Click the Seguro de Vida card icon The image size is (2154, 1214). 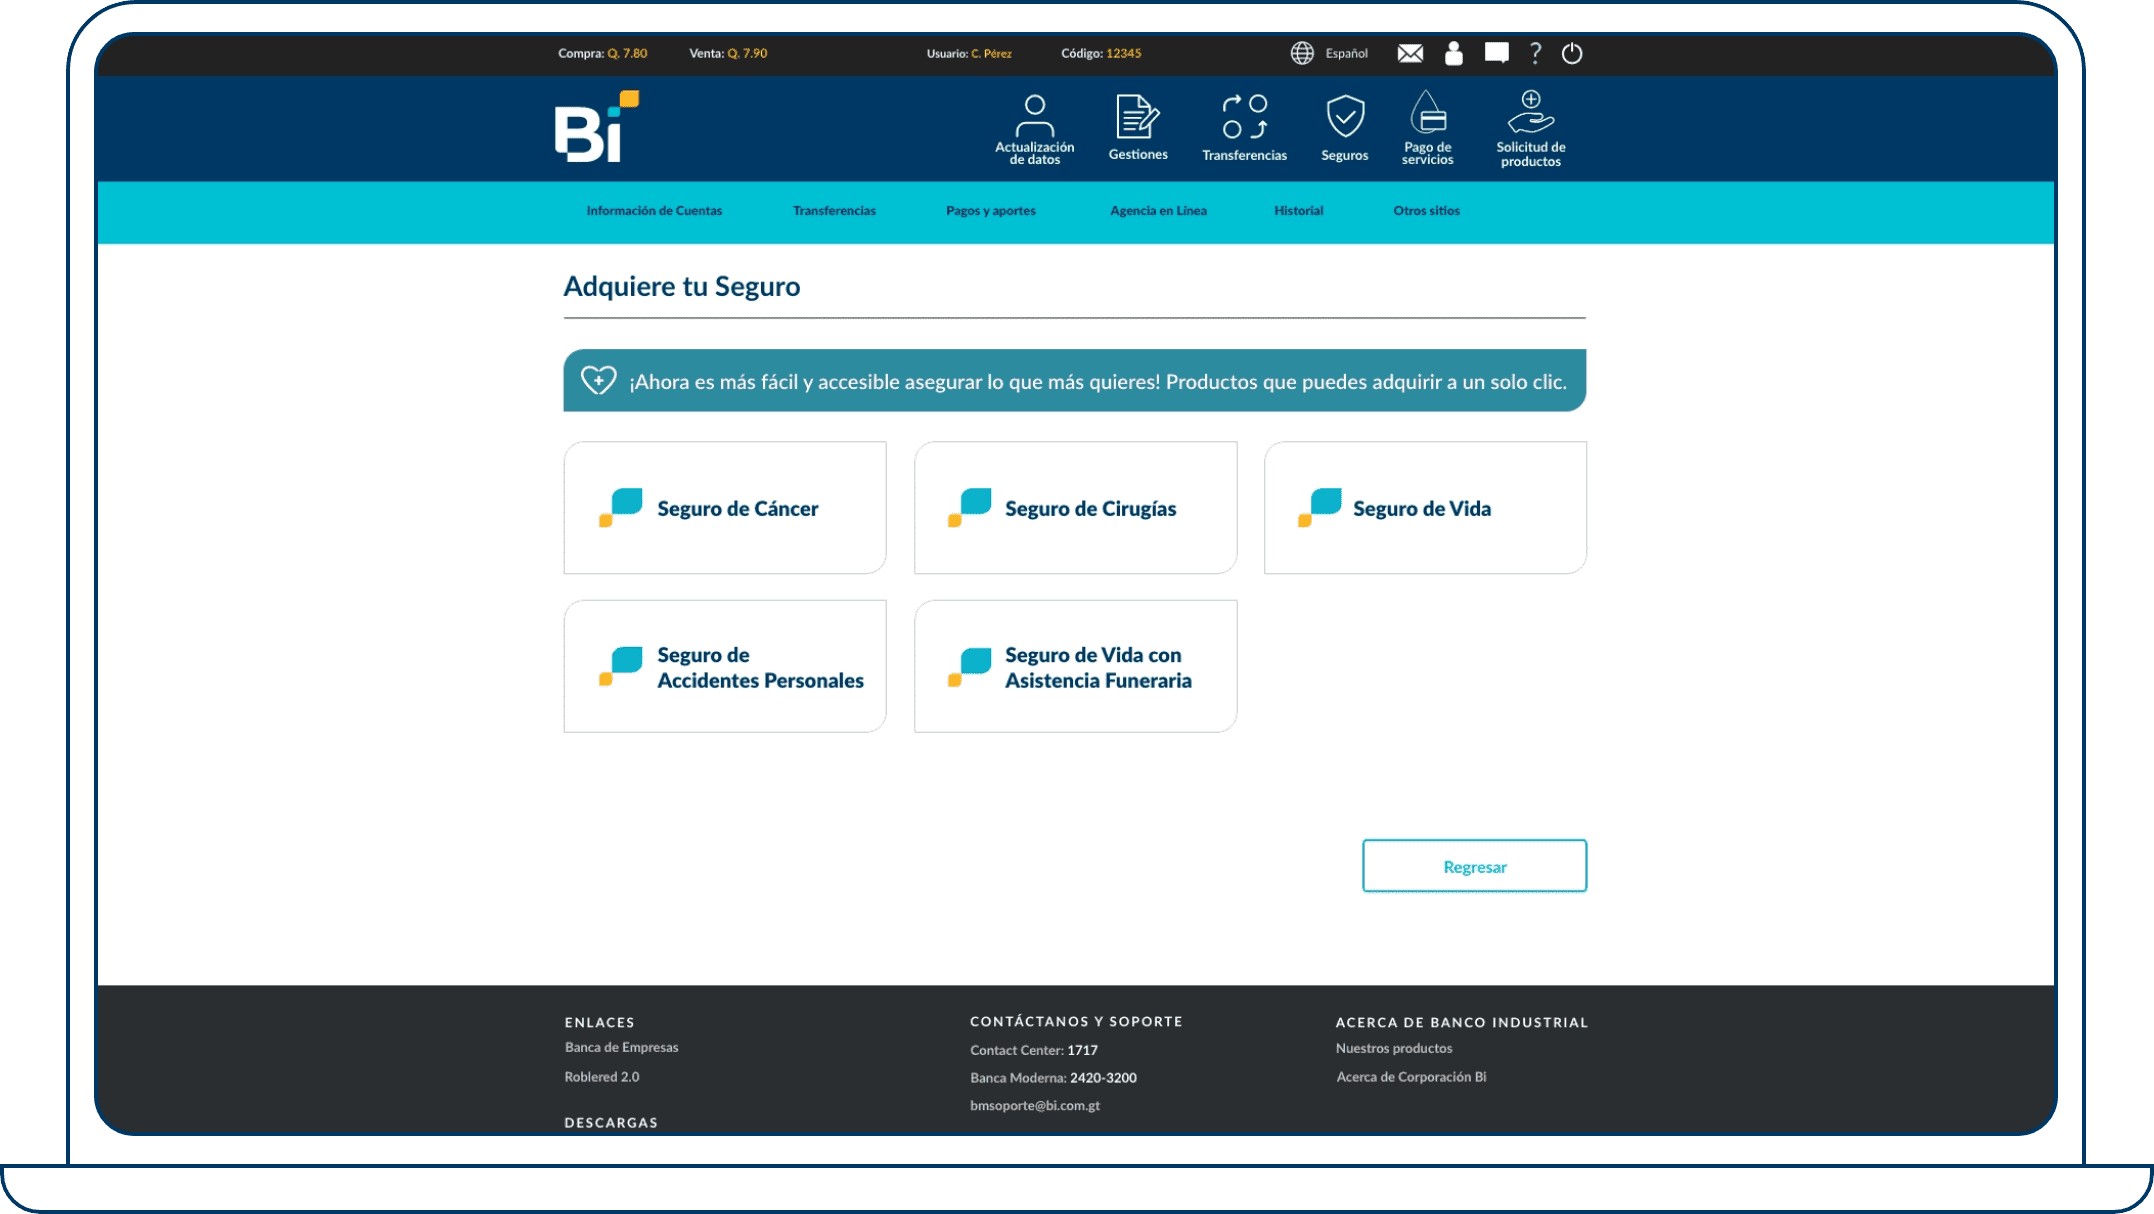(1319, 507)
